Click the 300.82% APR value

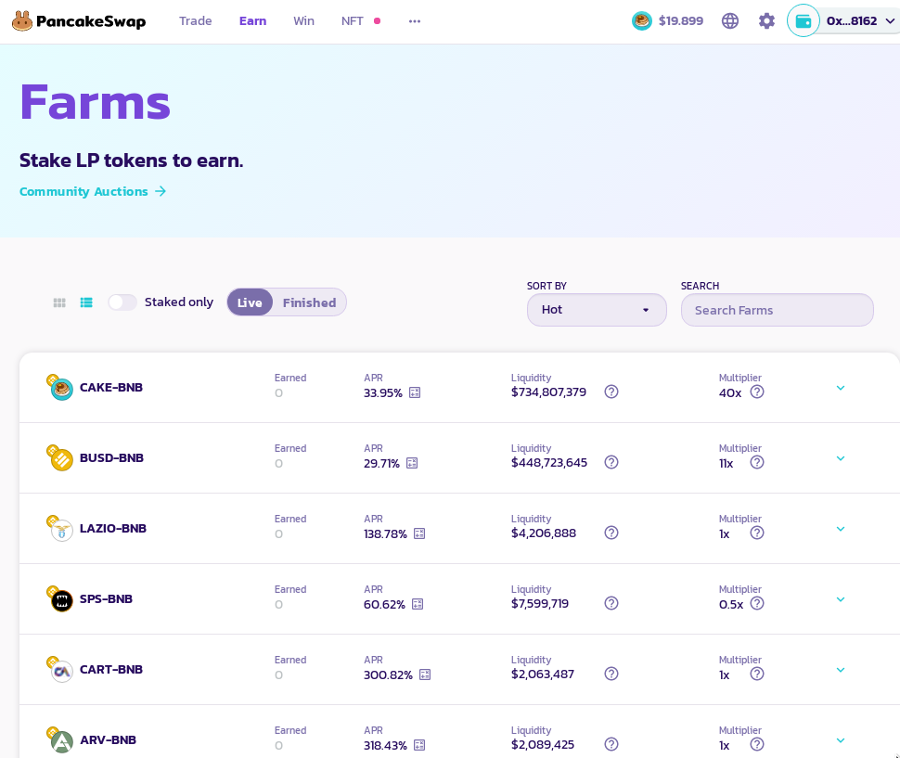coord(388,675)
